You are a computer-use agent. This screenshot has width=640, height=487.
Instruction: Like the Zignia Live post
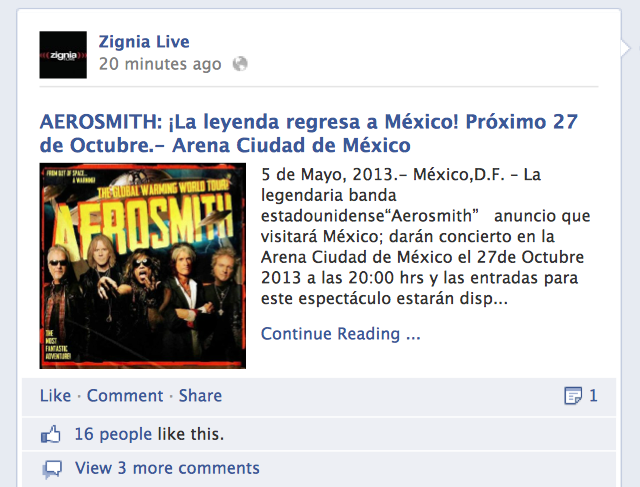(55, 396)
